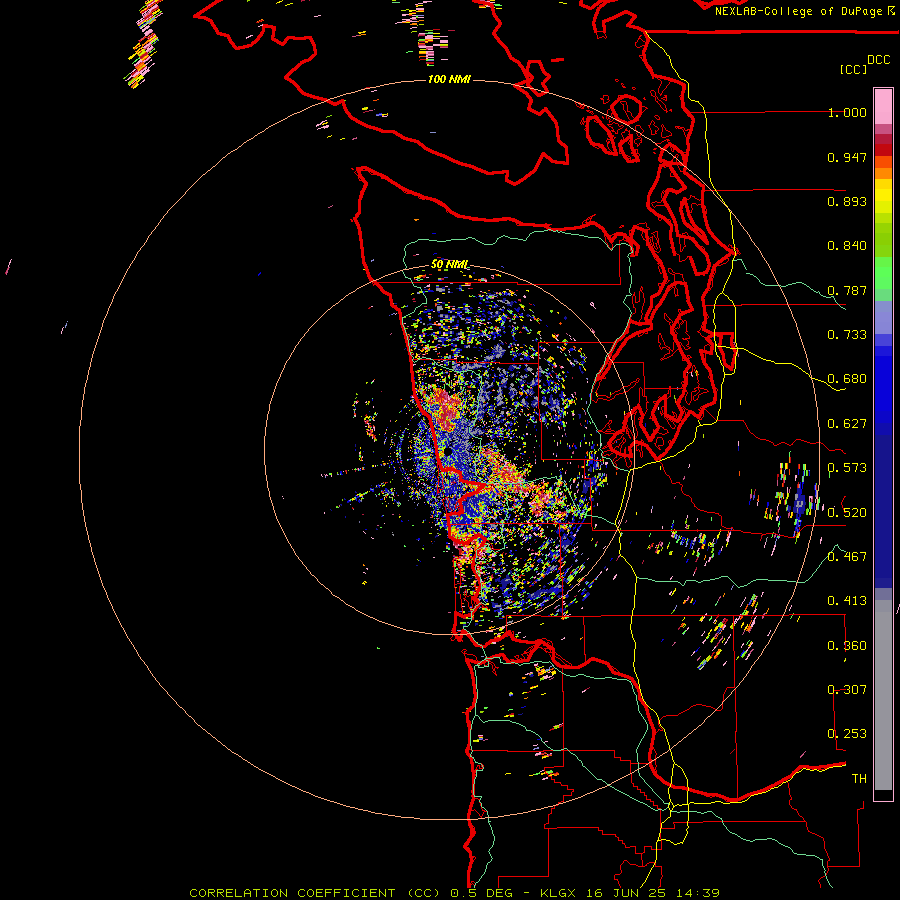Click the 0.893 scale label
The width and height of the screenshot is (900, 900).
pos(847,201)
